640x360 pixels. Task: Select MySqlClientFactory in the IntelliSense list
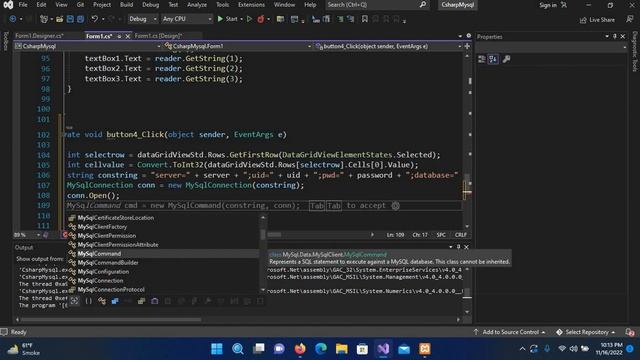pos(102,227)
